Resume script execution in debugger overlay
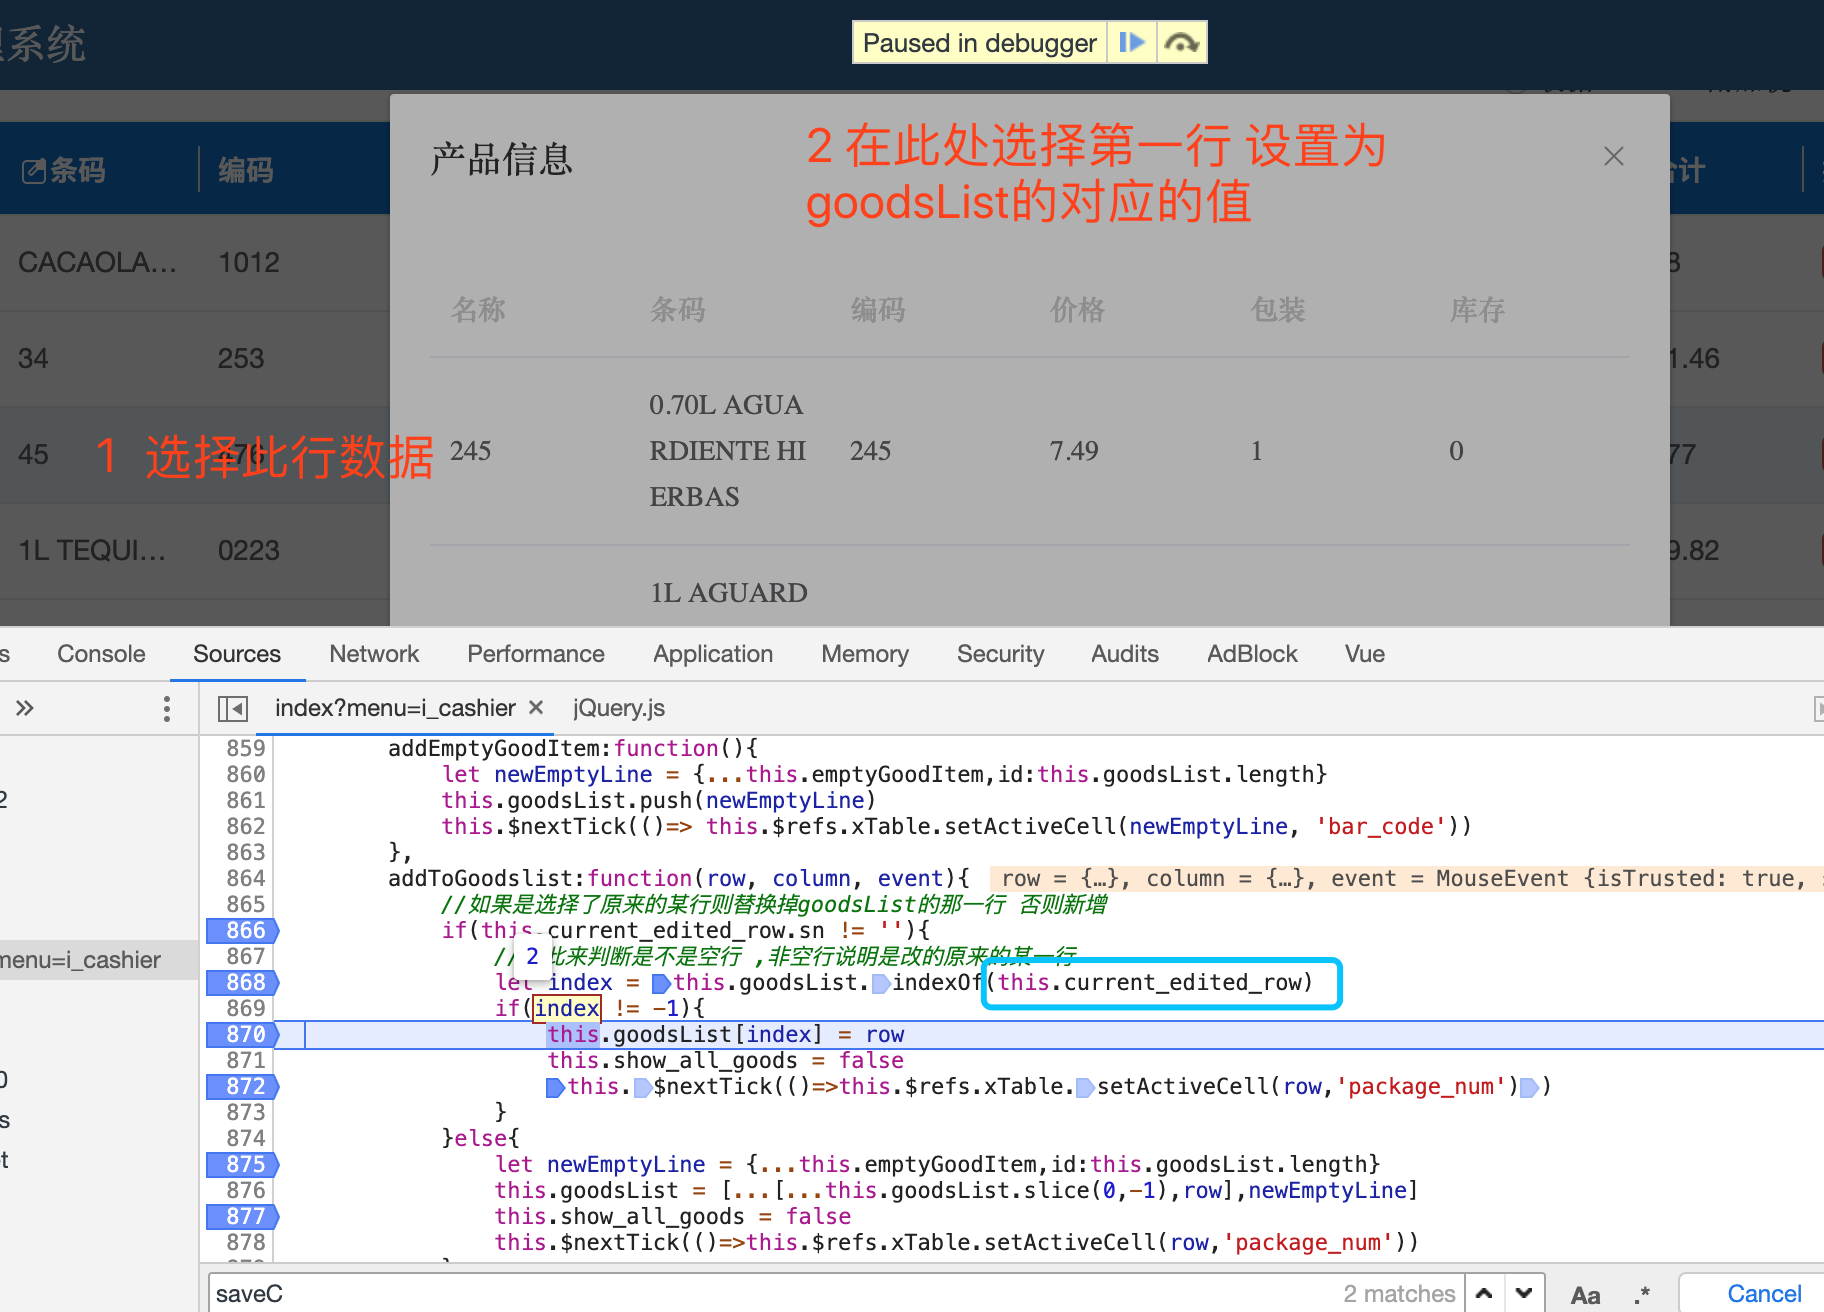The image size is (1824, 1312). pos(1131,43)
